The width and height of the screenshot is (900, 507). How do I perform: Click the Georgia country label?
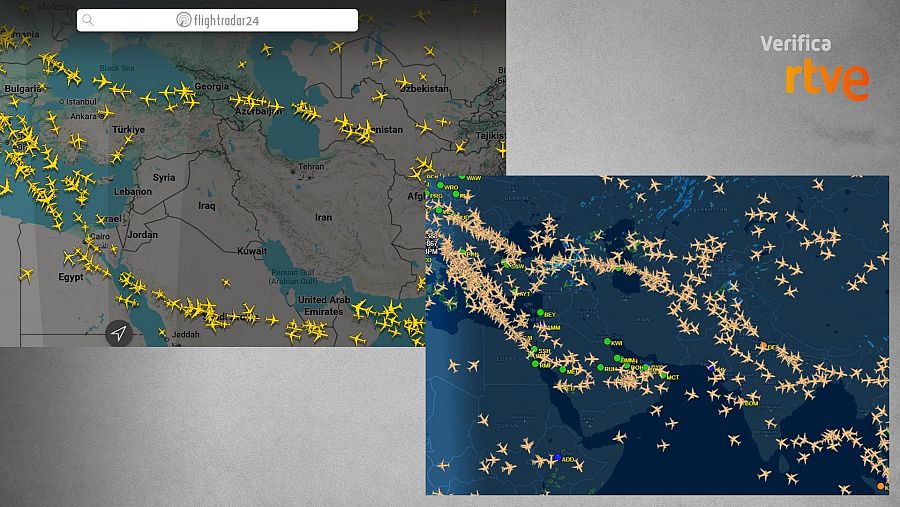212,87
